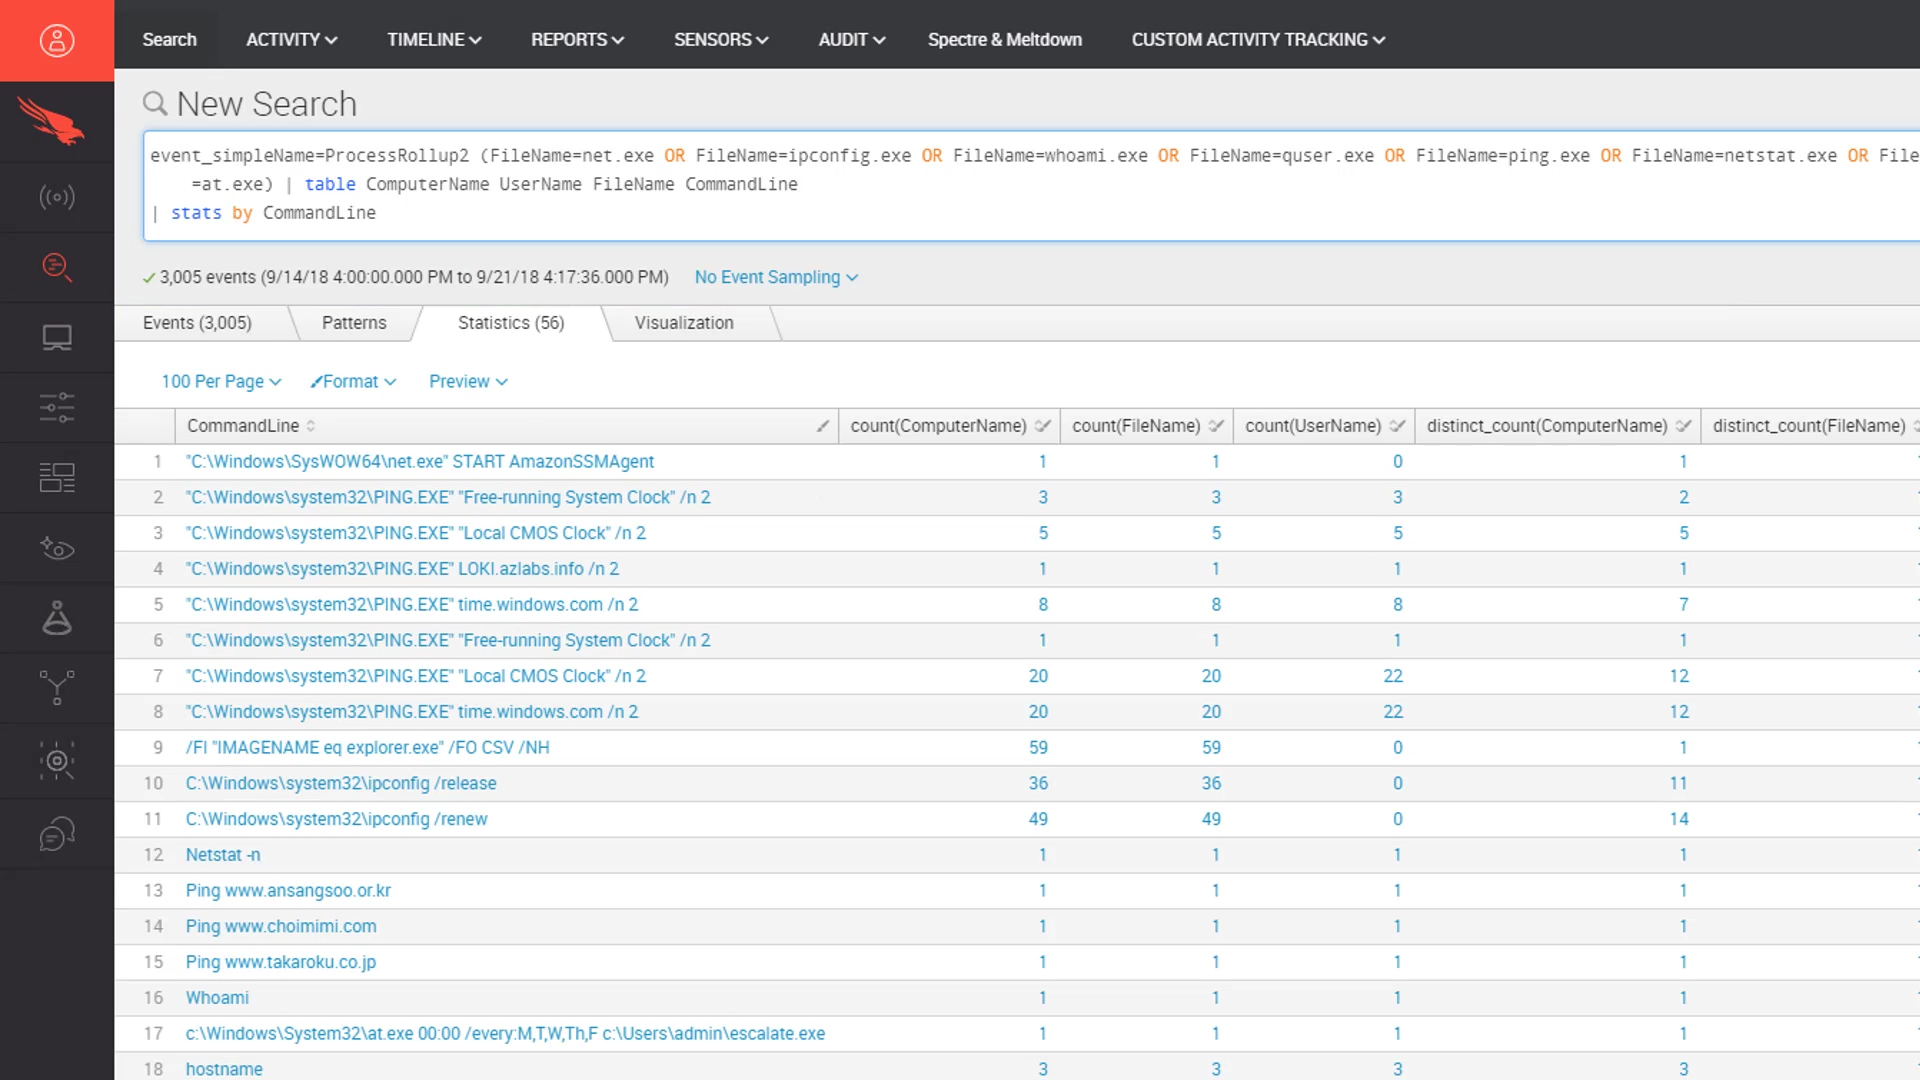This screenshot has height=1080, width=1920.
Task: Click the count(UserName) column header
Action: tap(1313, 426)
